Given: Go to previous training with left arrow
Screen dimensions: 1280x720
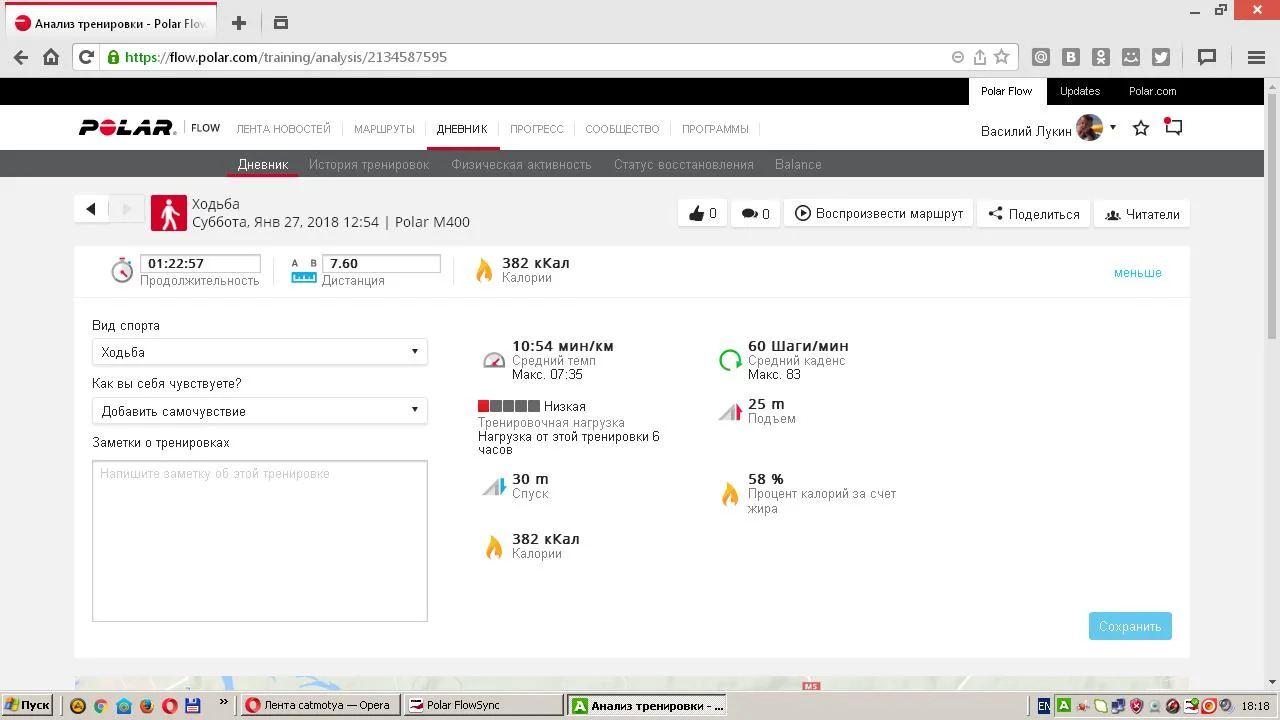Looking at the screenshot, I should coord(91,209).
